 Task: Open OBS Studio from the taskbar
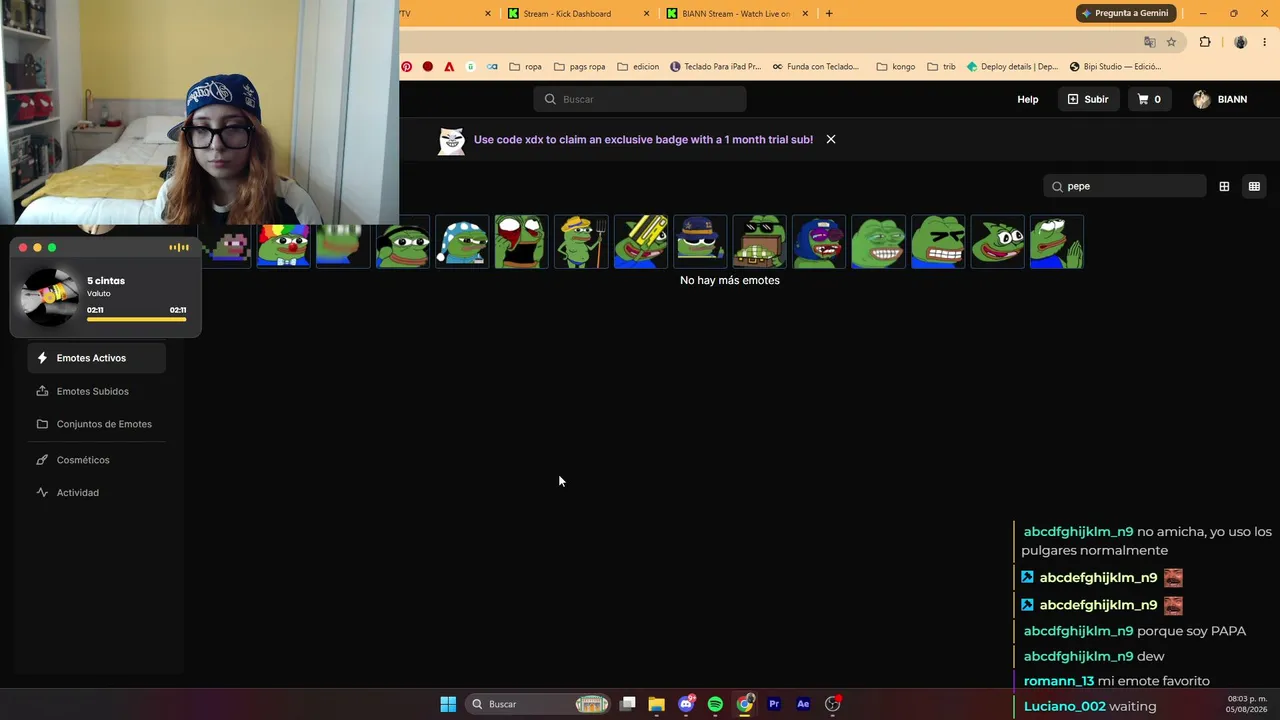[833, 704]
